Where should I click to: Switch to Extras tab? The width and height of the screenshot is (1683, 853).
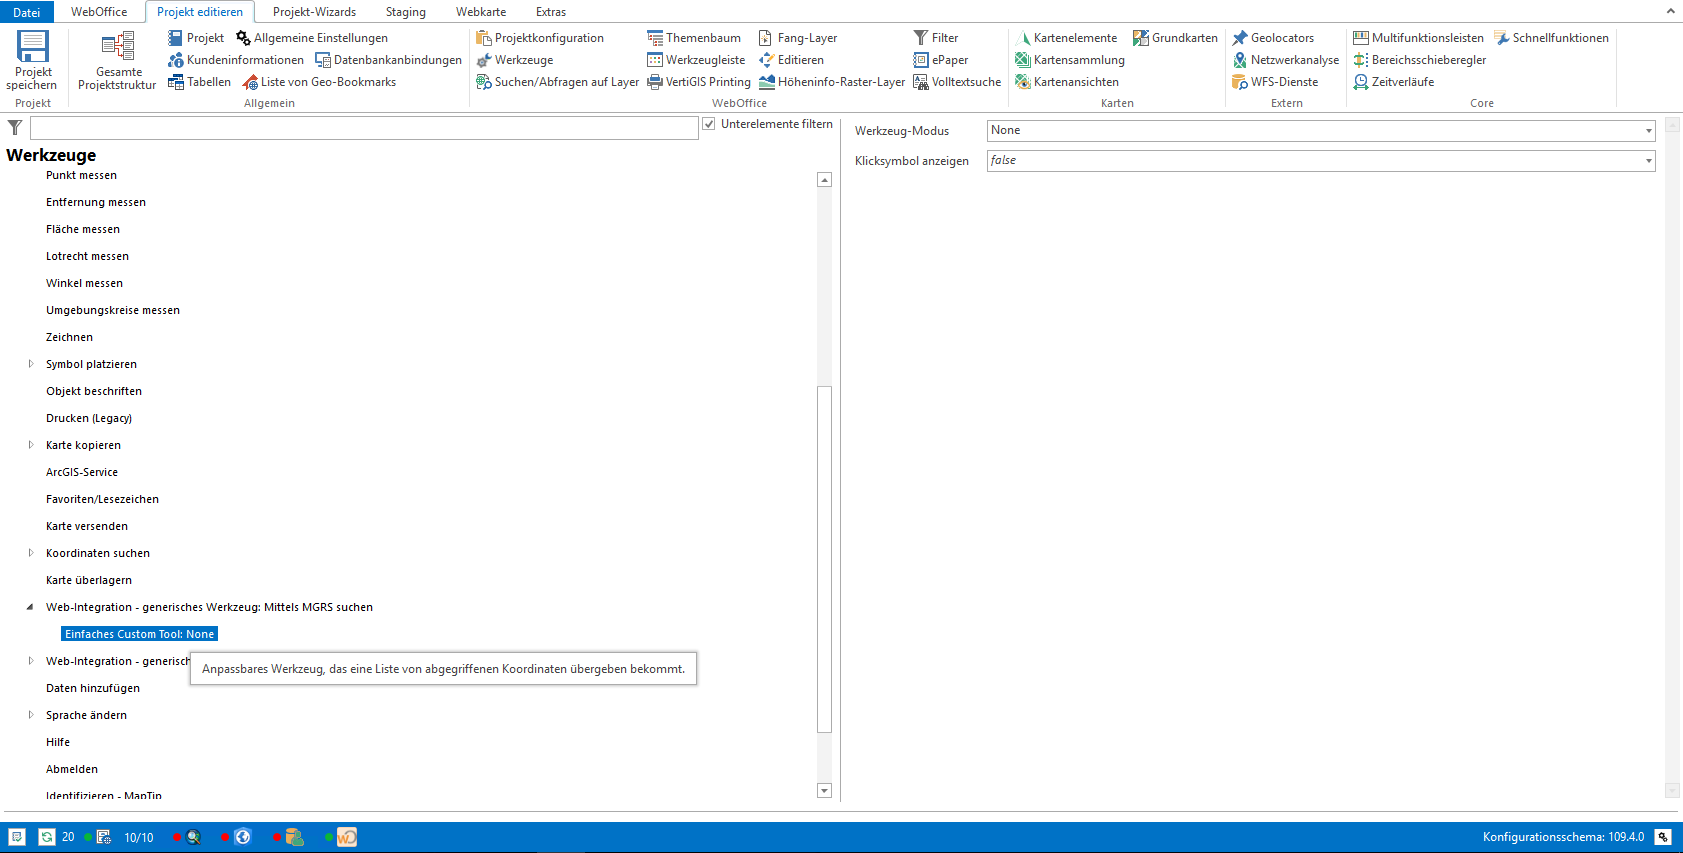(551, 12)
